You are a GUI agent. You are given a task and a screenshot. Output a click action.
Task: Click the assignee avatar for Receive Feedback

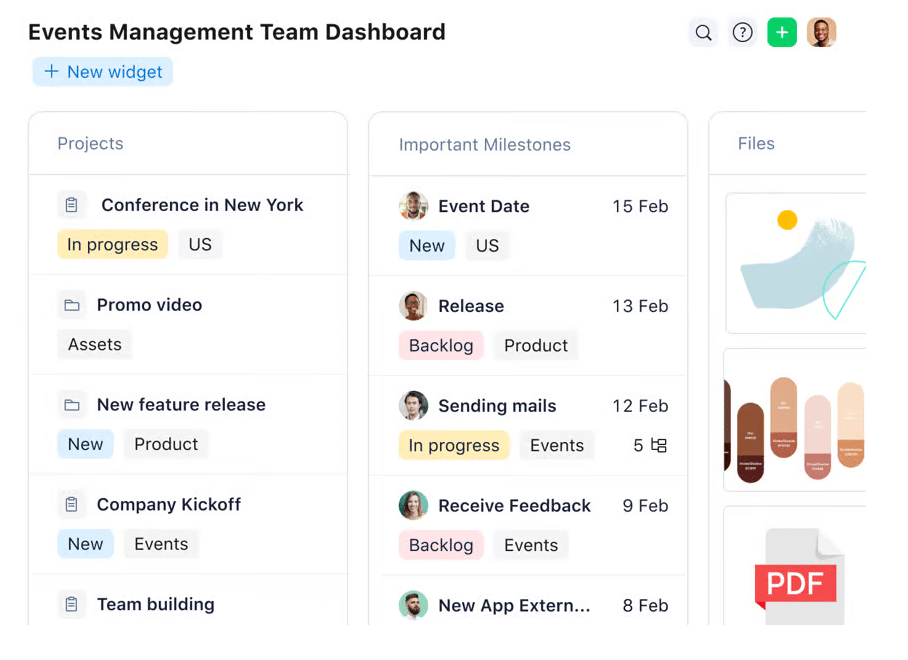tap(413, 505)
